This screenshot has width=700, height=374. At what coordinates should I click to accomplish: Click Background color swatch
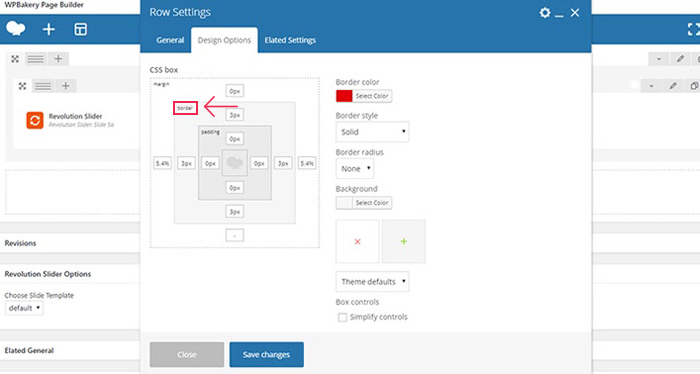point(344,203)
